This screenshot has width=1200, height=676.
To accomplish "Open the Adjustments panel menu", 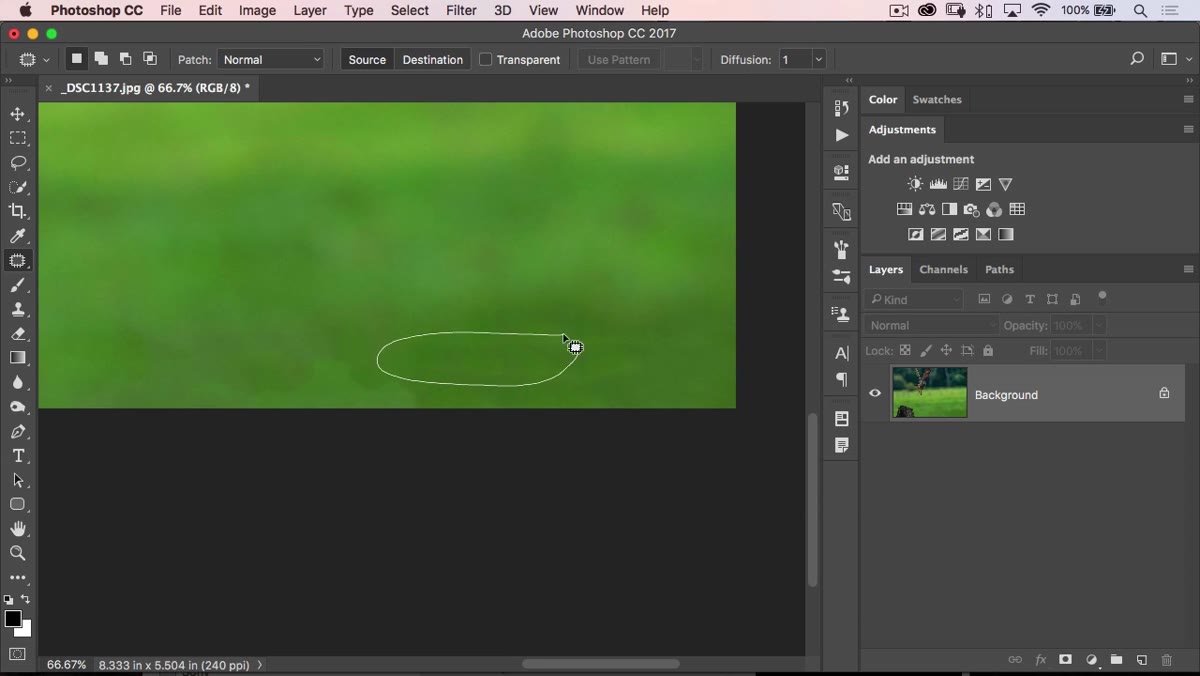I will [1188, 129].
